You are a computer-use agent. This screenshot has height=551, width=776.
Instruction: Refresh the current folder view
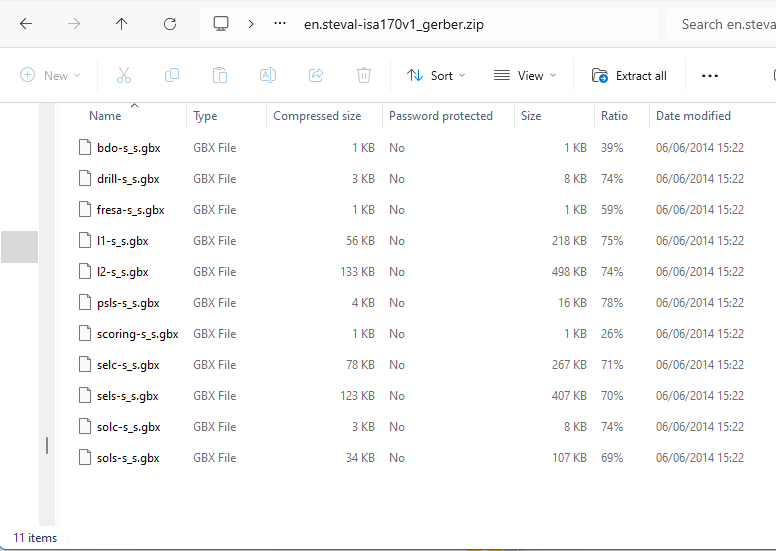[x=170, y=24]
